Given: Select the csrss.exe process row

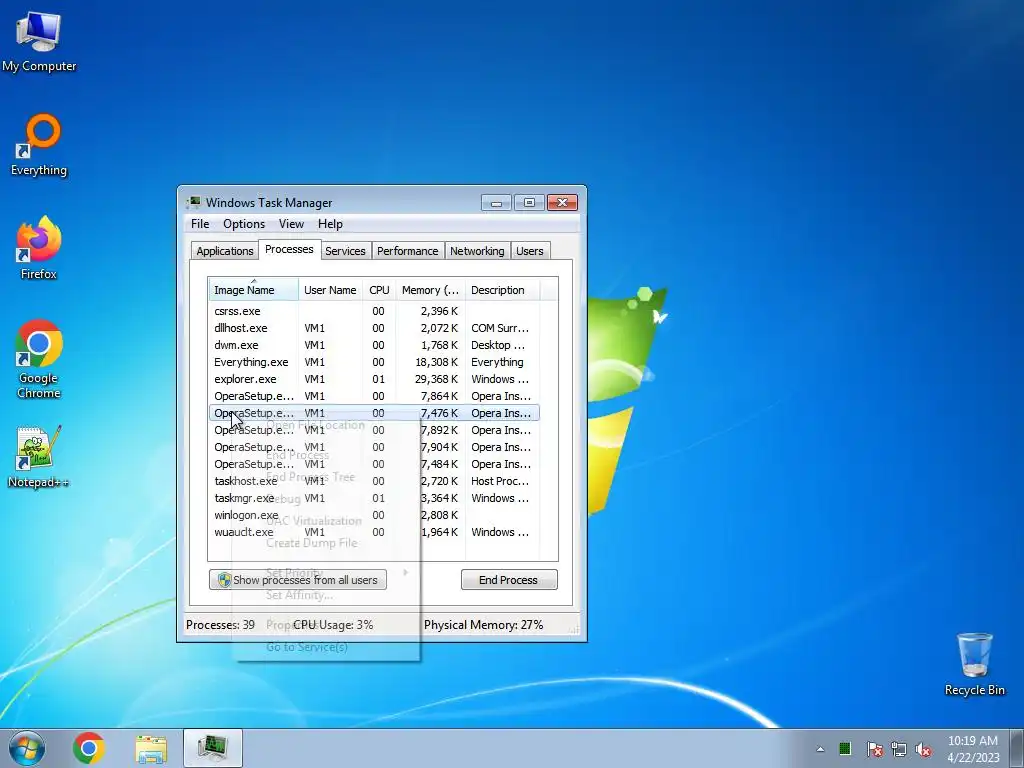Looking at the screenshot, I should 374,311.
